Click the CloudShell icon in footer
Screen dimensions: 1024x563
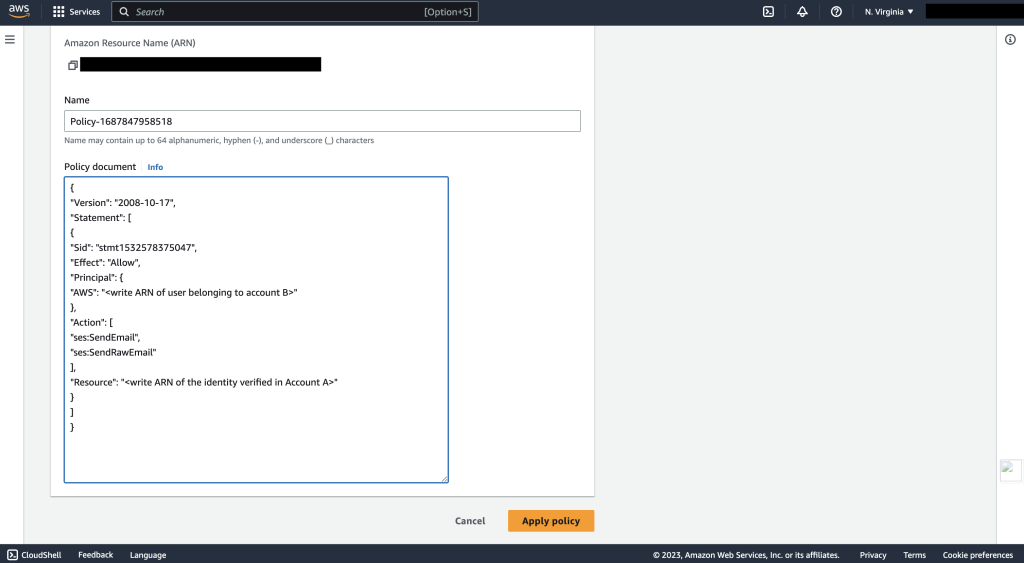pyautogui.click(x=12, y=555)
